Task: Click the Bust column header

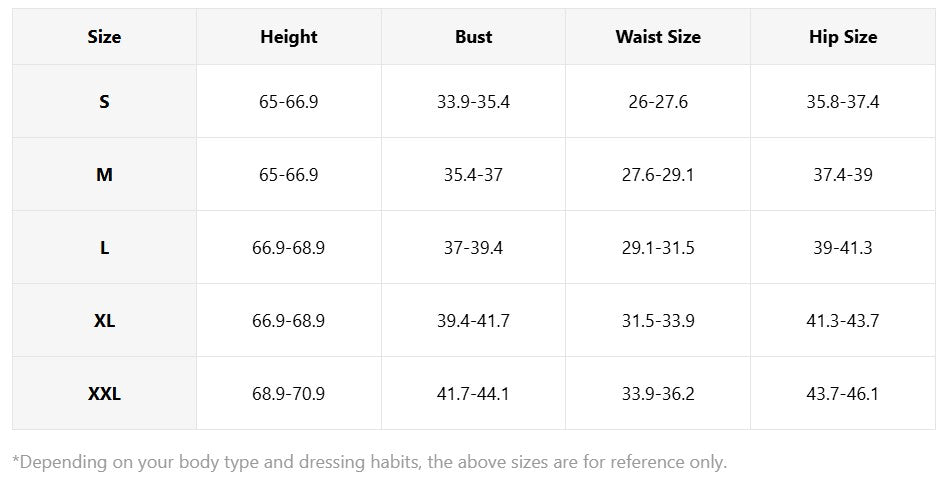Action: (x=473, y=37)
